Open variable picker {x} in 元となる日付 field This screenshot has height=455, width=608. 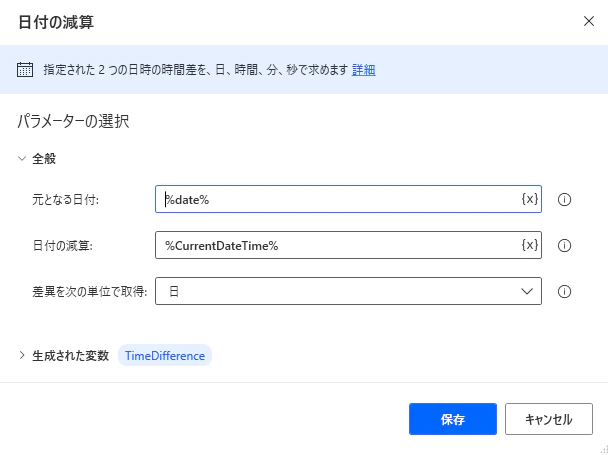(x=530, y=199)
